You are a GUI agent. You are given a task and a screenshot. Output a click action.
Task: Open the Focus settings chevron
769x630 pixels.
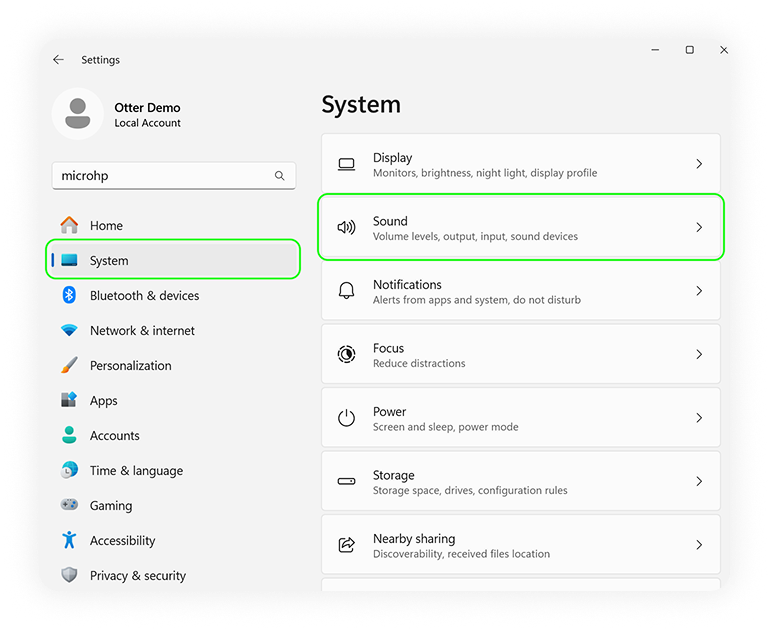(699, 354)
